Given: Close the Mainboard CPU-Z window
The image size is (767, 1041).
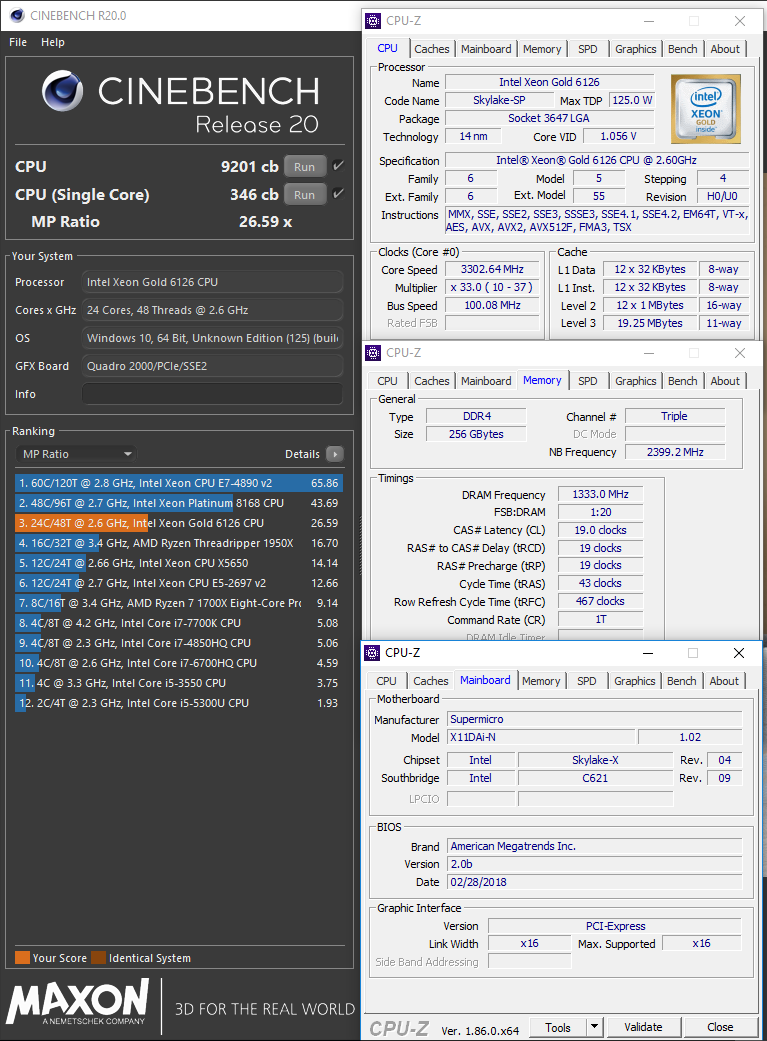Looking at the screenshot, I should point(738,653).
